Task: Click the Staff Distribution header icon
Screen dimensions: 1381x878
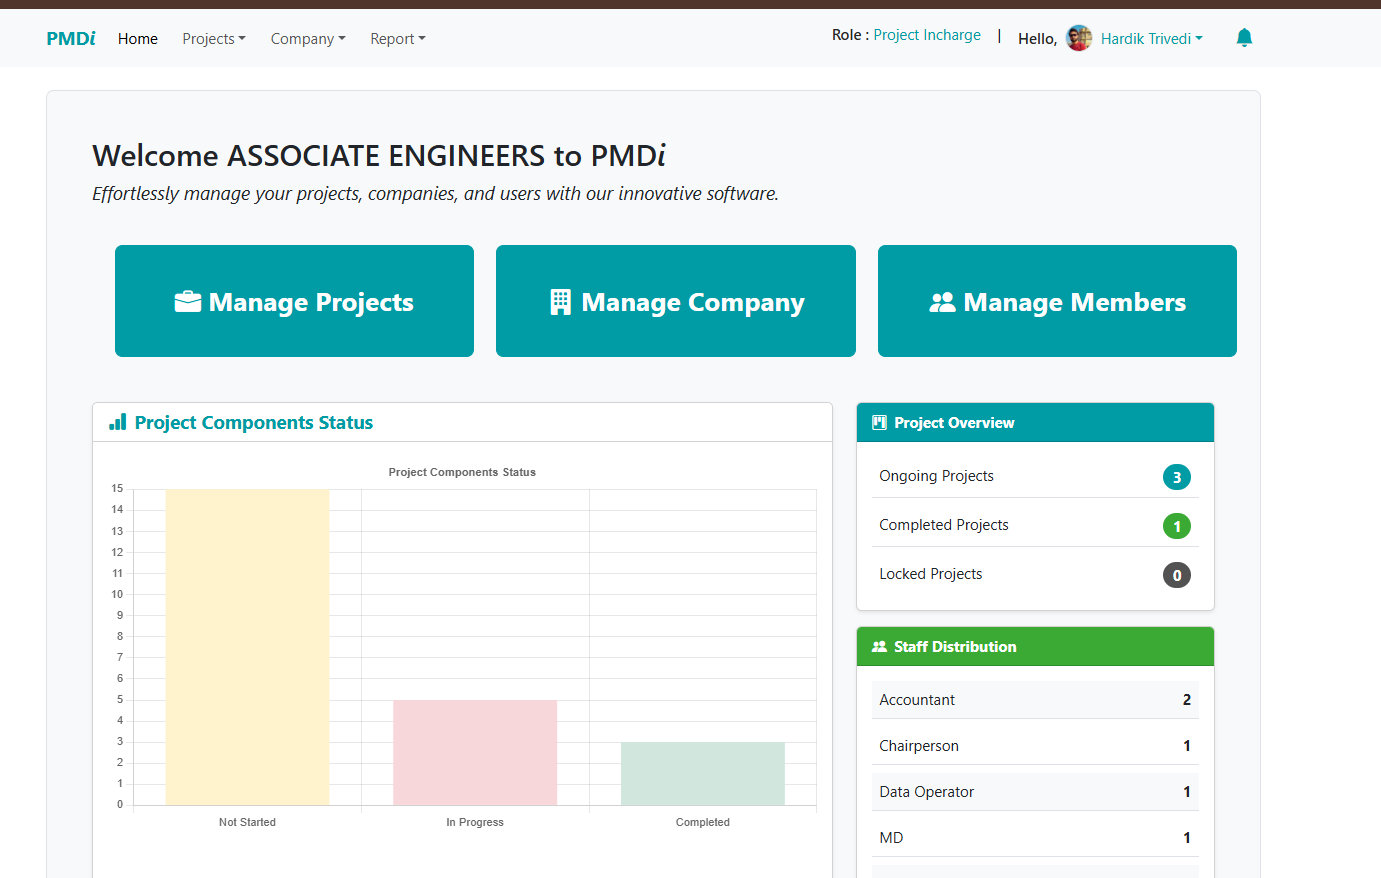Action: click(879, 646)
